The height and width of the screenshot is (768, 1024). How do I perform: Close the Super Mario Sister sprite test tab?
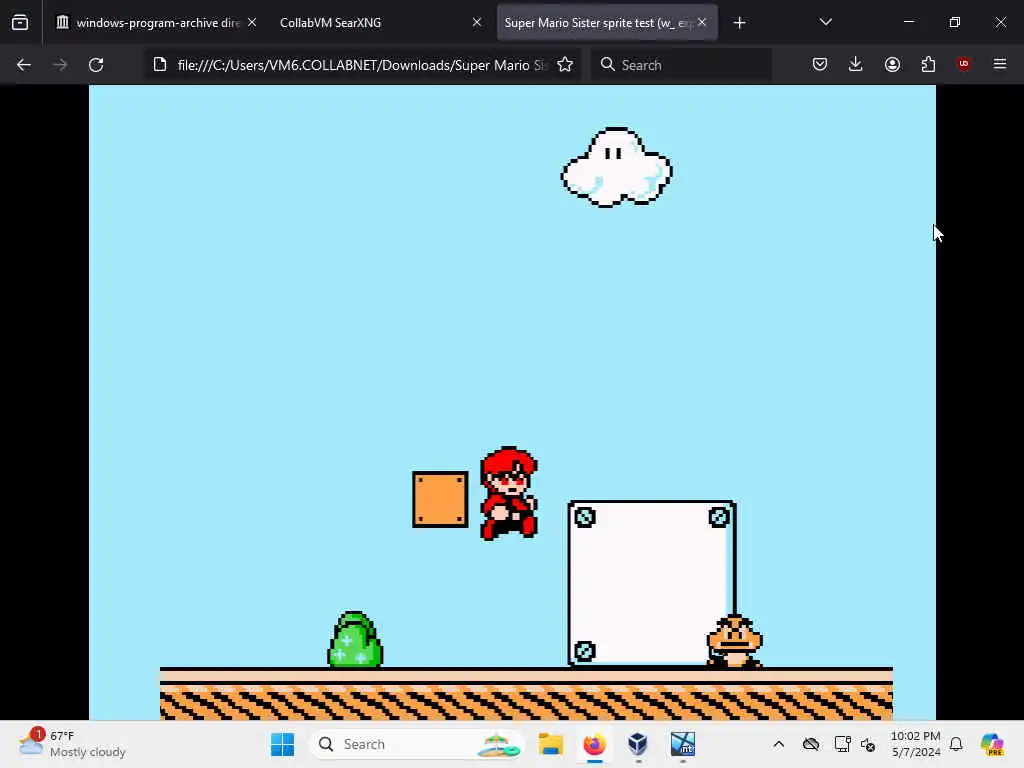click(x=702, y=22)
